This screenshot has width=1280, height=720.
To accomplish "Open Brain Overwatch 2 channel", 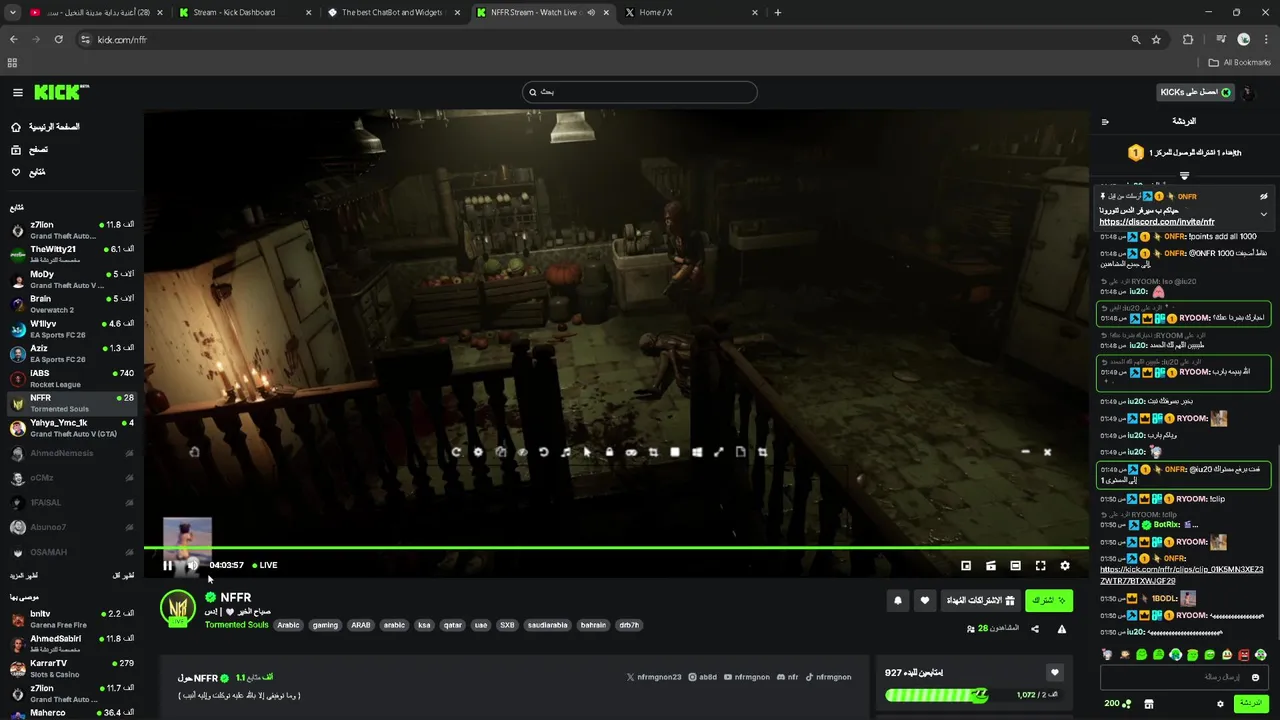I will coord(72,304).
